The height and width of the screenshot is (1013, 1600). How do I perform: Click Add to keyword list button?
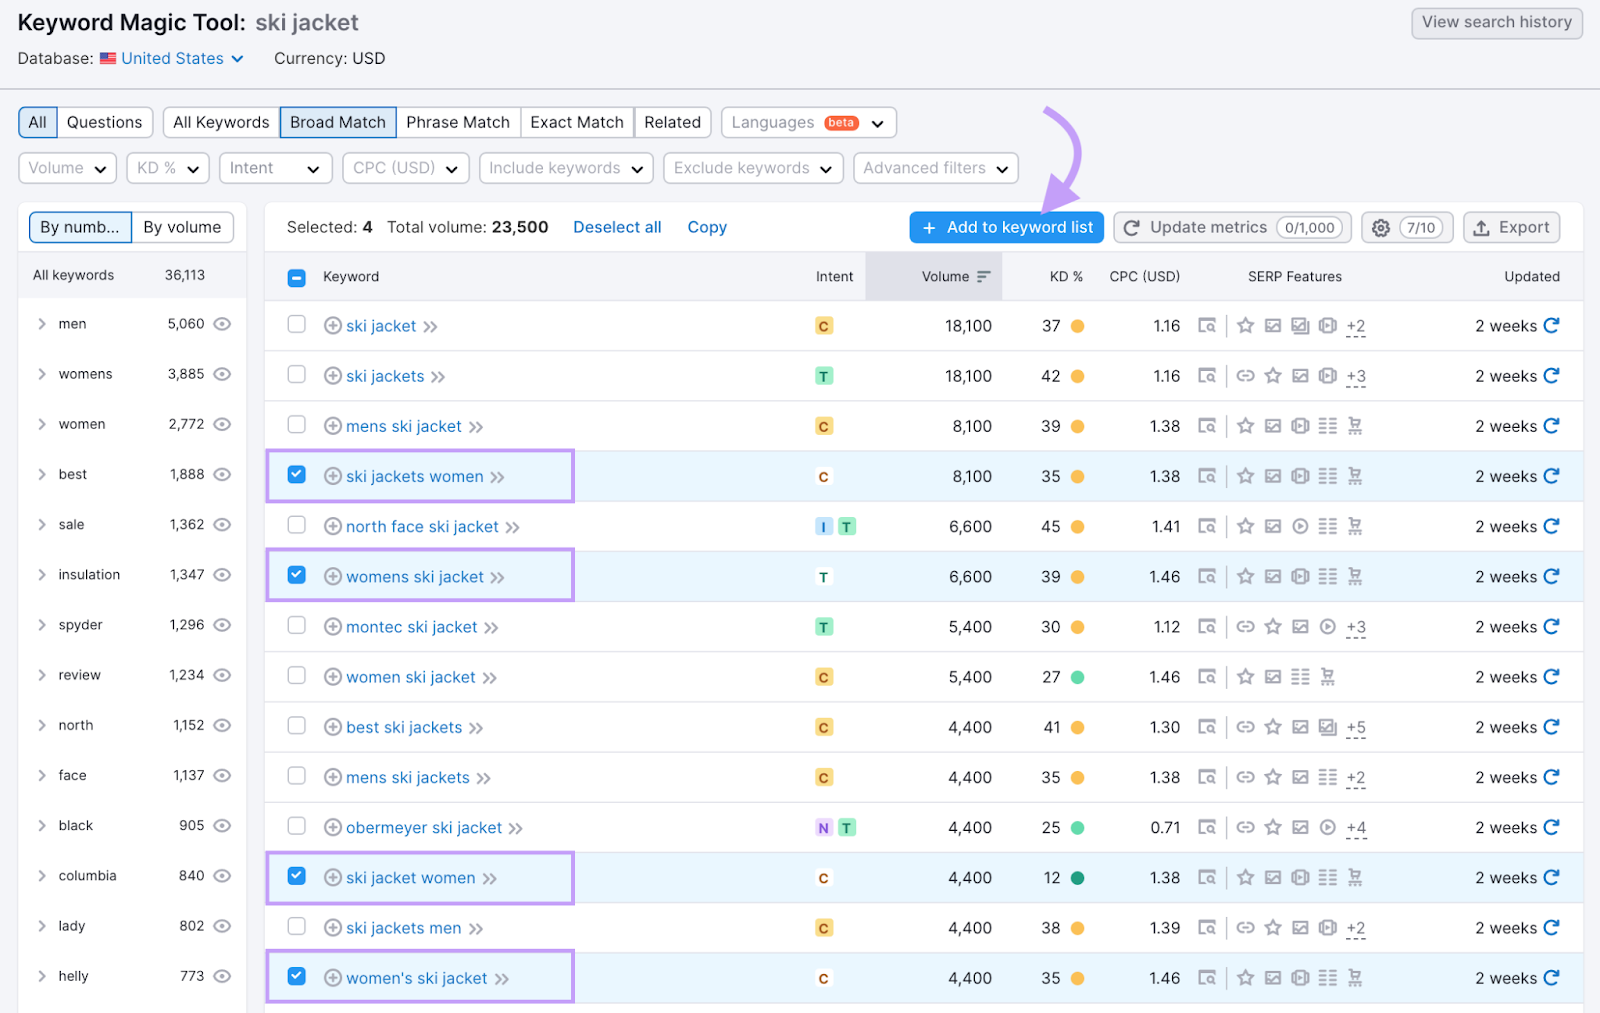[x=1007, y=228]
